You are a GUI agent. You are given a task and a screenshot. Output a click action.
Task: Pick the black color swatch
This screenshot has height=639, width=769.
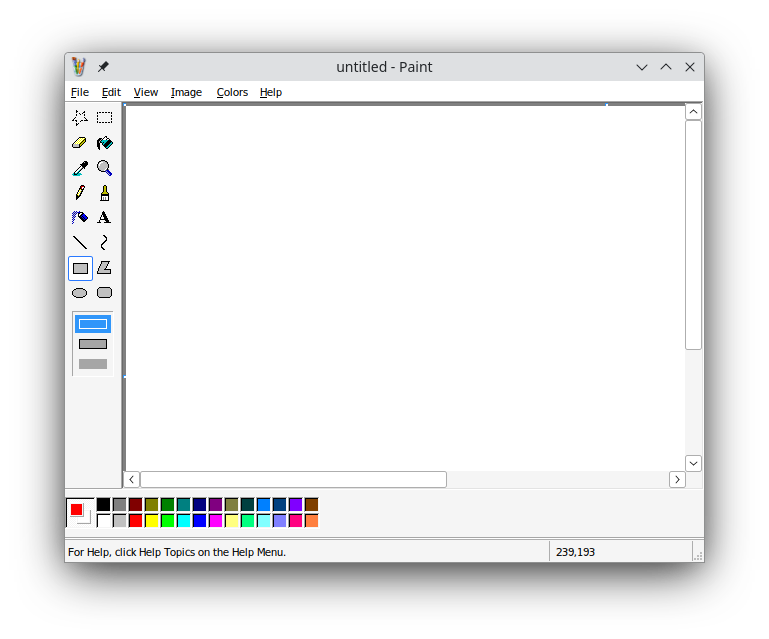point(103,505)
